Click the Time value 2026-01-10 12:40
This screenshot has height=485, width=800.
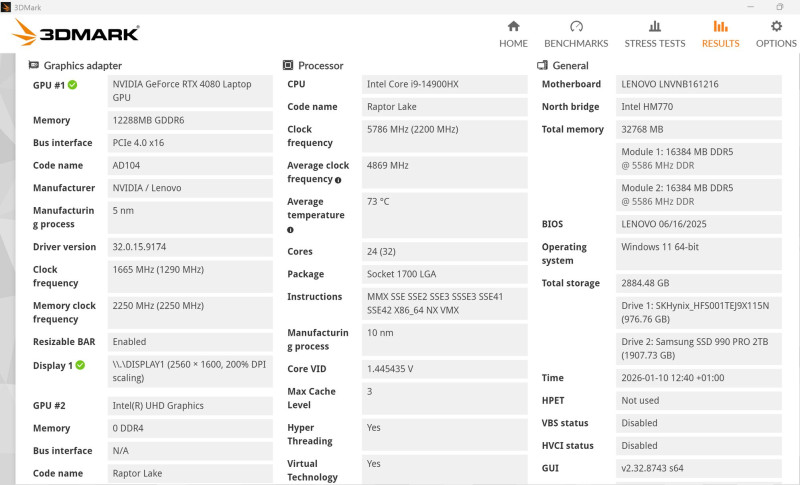[698, 378]
